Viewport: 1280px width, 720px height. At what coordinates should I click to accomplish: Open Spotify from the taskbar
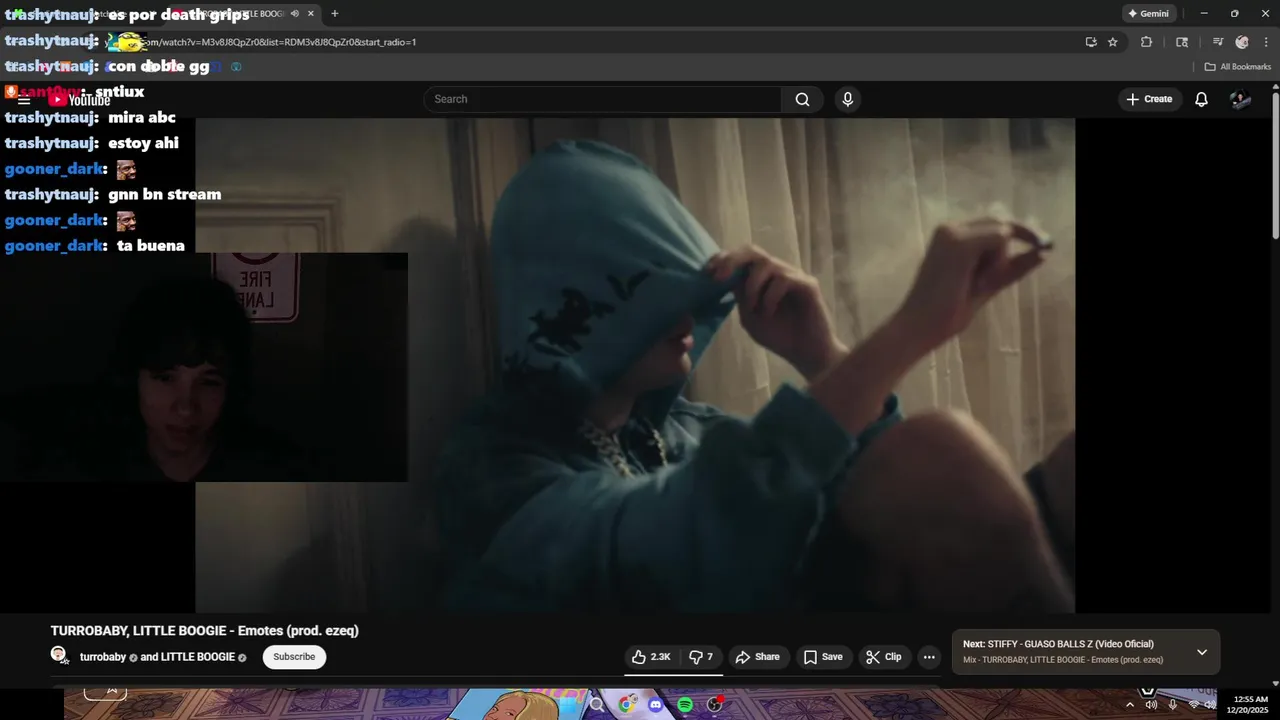pyautogui.click(x=685, y=705)
